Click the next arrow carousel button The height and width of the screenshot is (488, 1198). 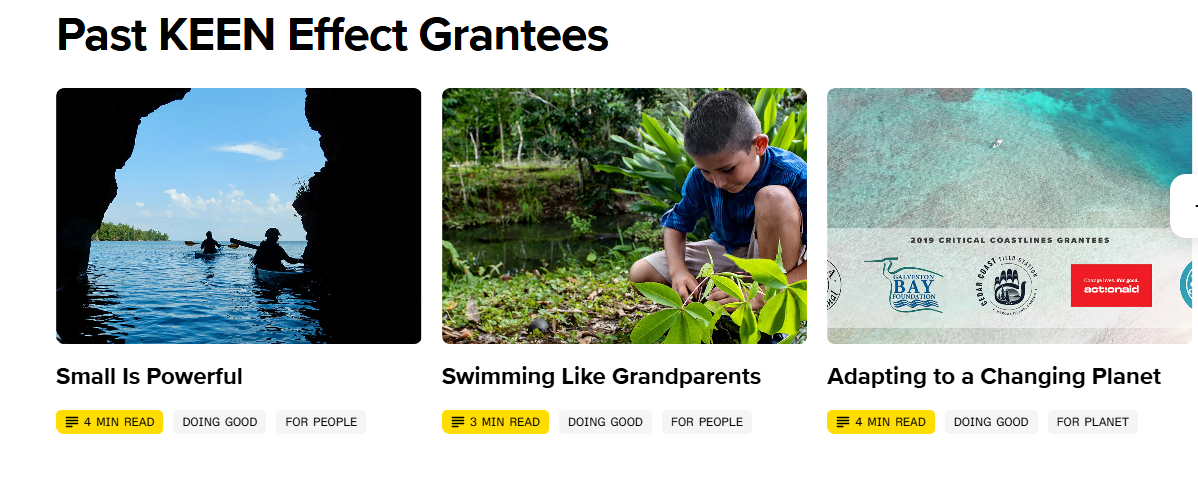pos(1187,206)
